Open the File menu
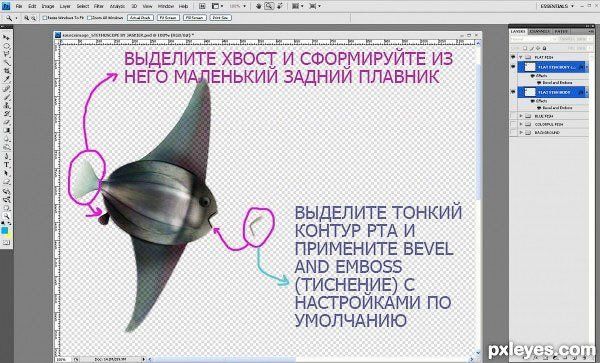The height and width of the screenshot is (363, 600). tap(19, 6)
